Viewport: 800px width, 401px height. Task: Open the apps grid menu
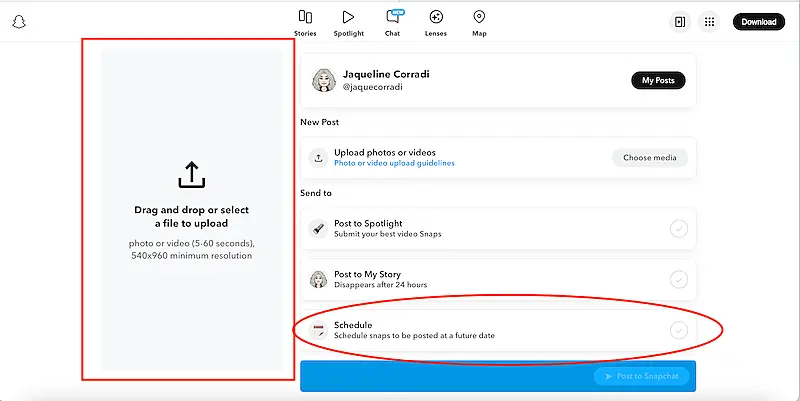[x=709, y=22]
